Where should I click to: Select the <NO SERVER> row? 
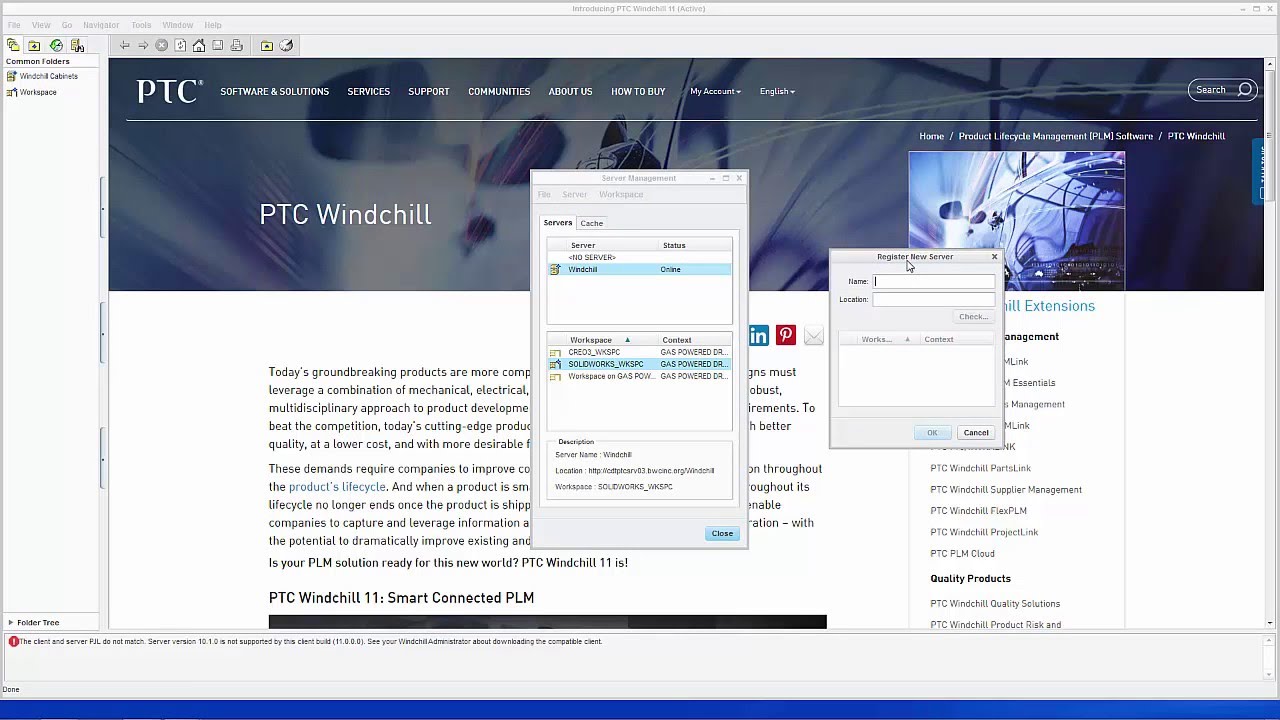click(639, 257)
